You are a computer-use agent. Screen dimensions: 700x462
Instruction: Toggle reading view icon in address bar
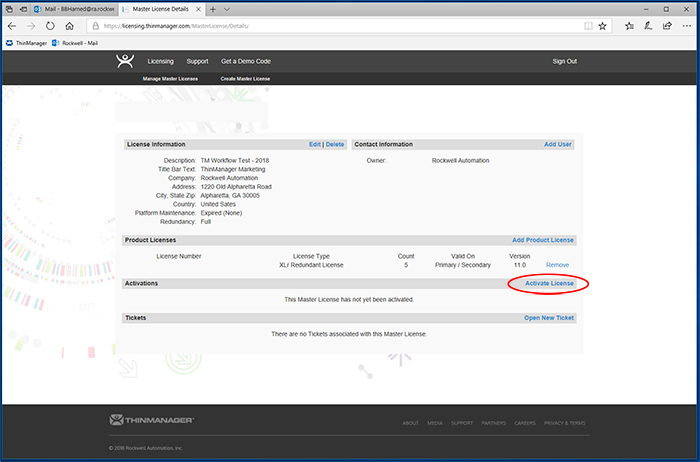588,26
